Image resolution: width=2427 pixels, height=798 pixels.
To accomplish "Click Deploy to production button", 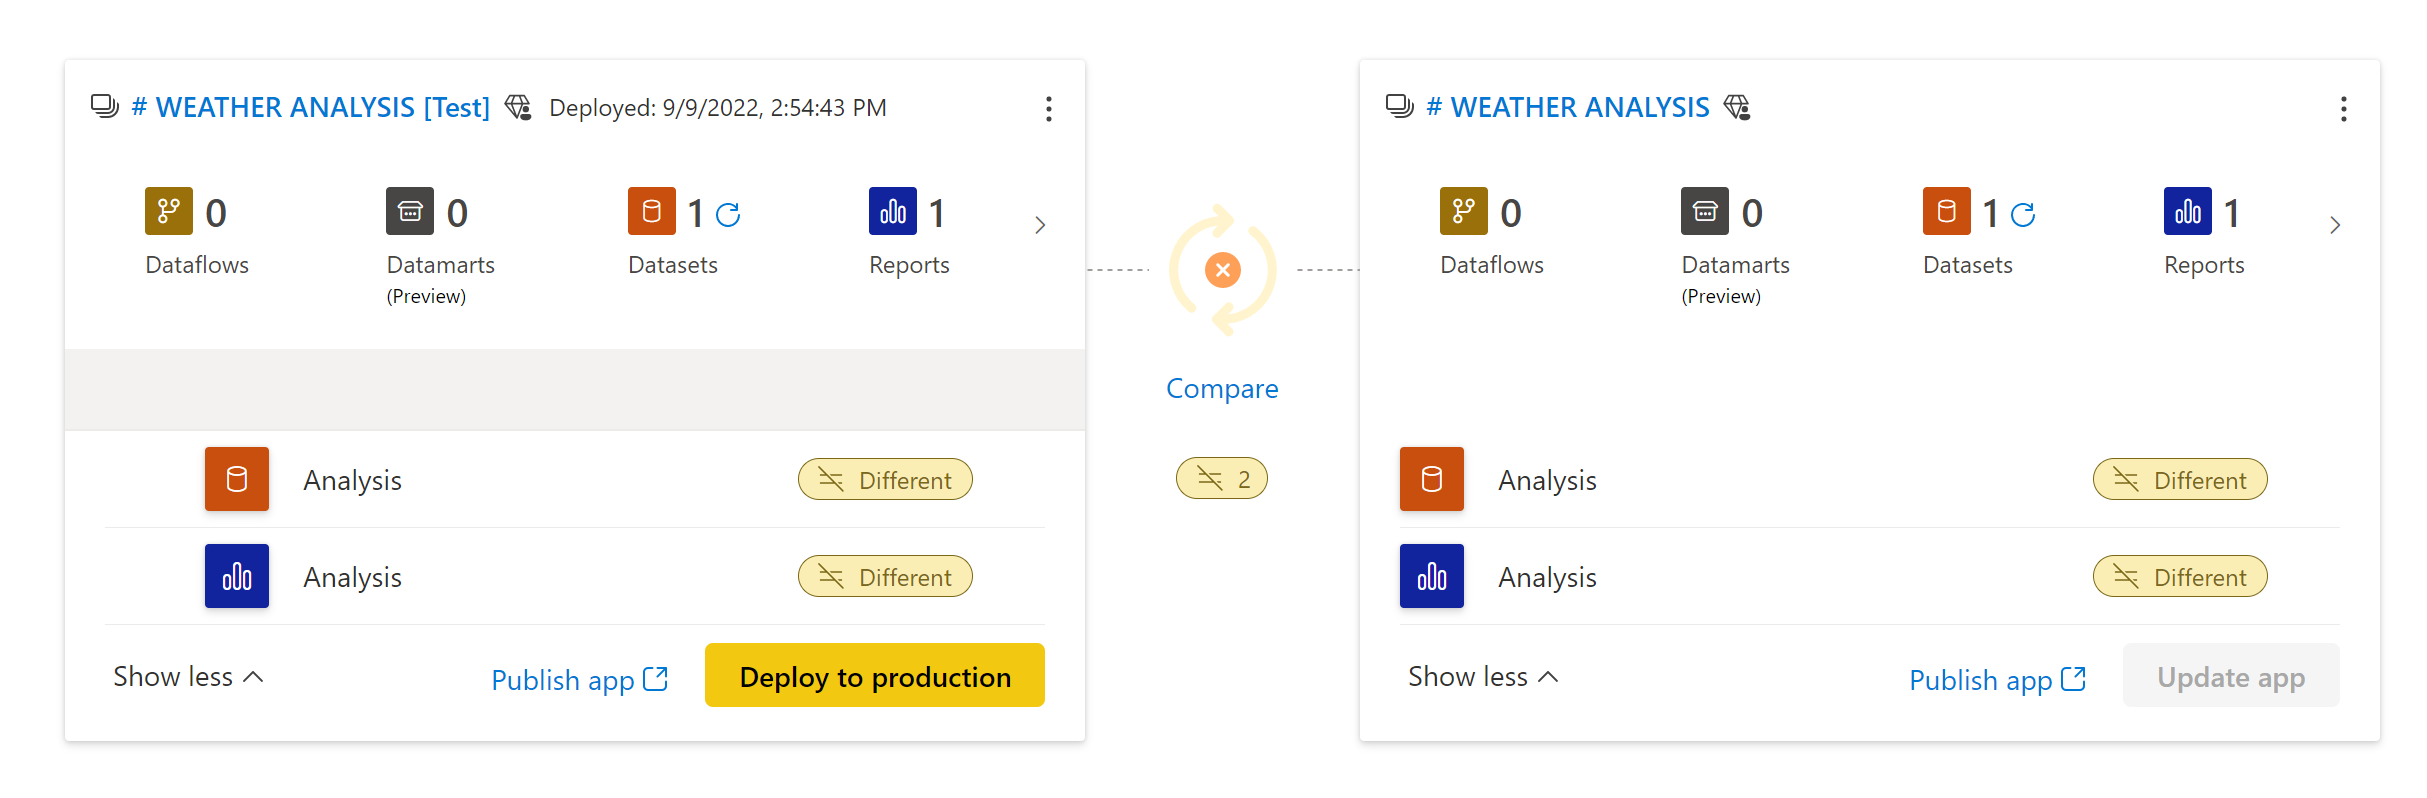I will [x=874, y=676].
